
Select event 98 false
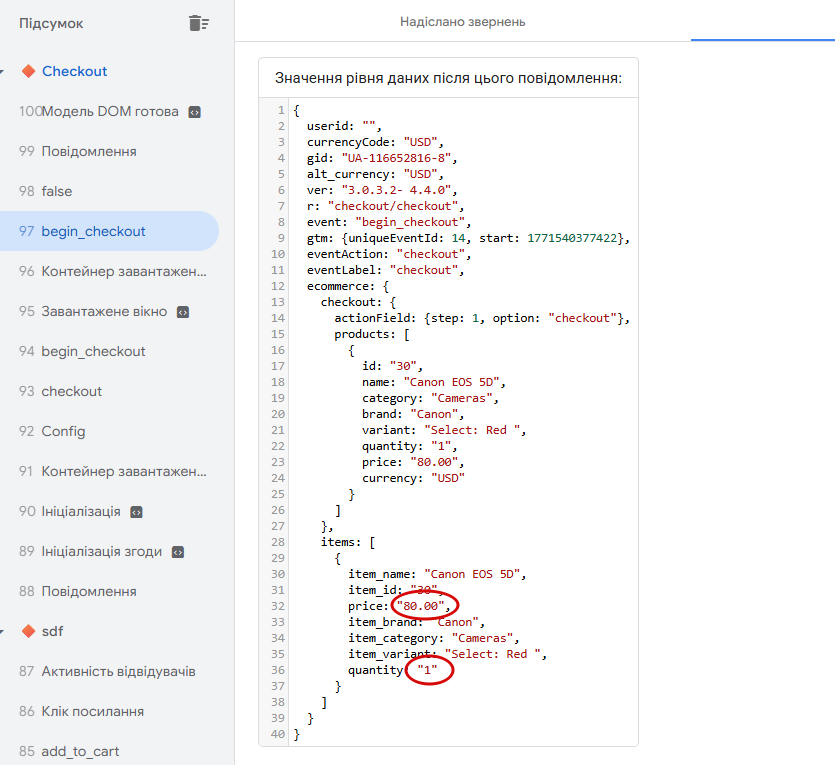click(x=56, y=191)
